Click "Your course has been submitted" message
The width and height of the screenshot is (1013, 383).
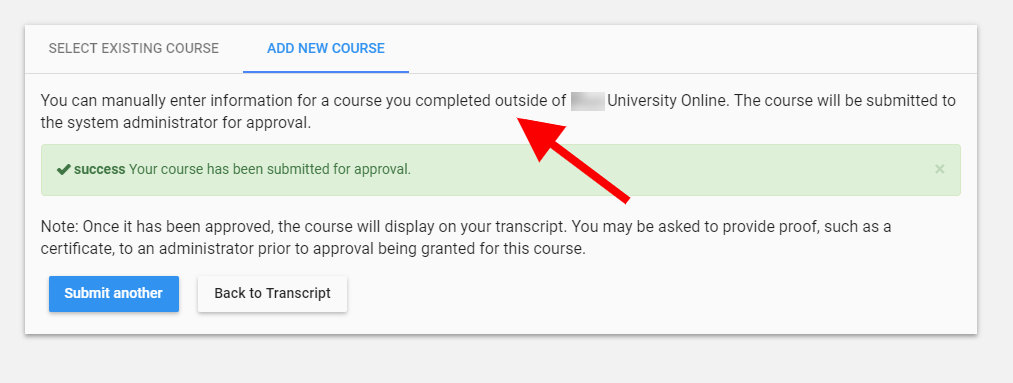(269, 169)
